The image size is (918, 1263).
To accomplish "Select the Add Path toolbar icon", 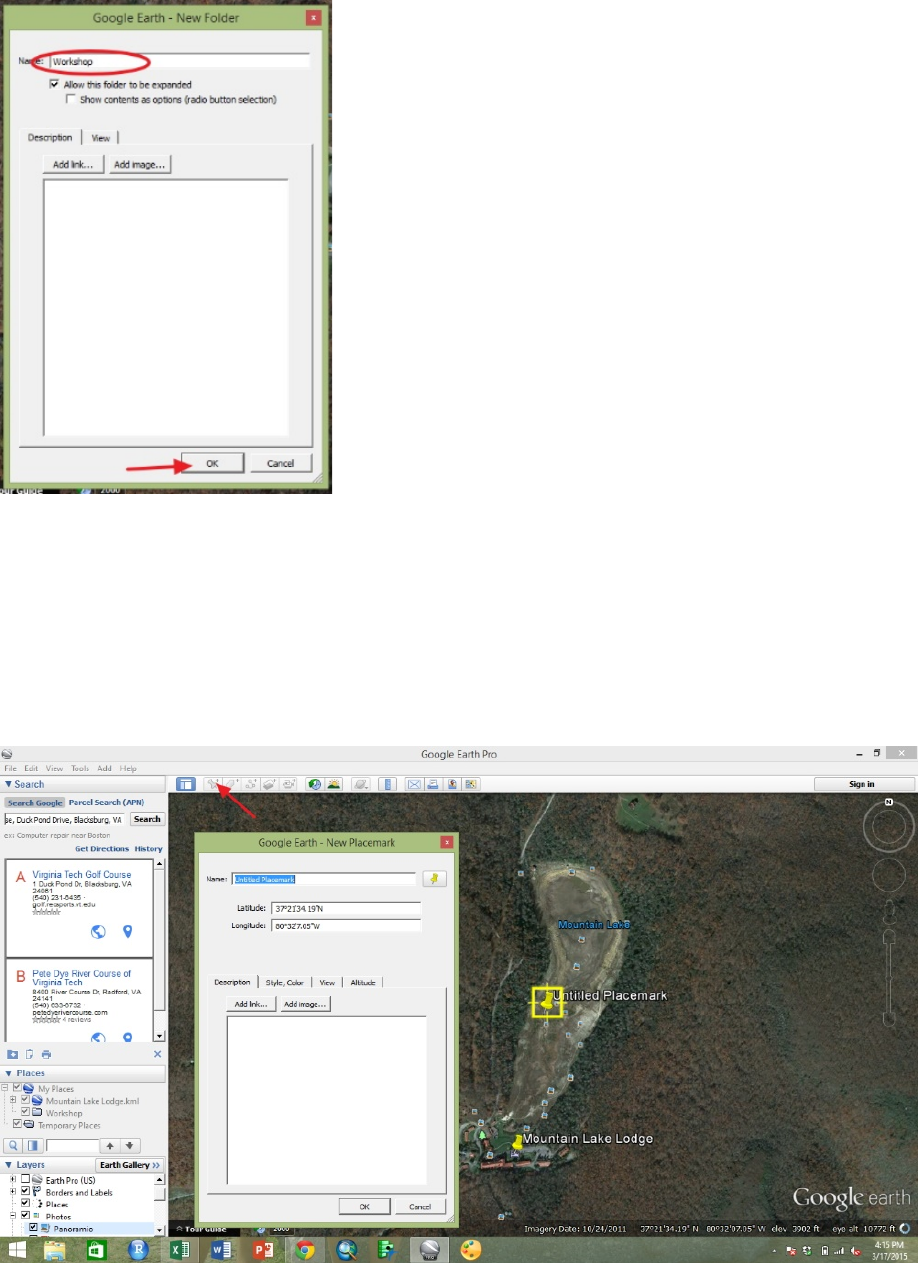I will click(x=251, y=784).
